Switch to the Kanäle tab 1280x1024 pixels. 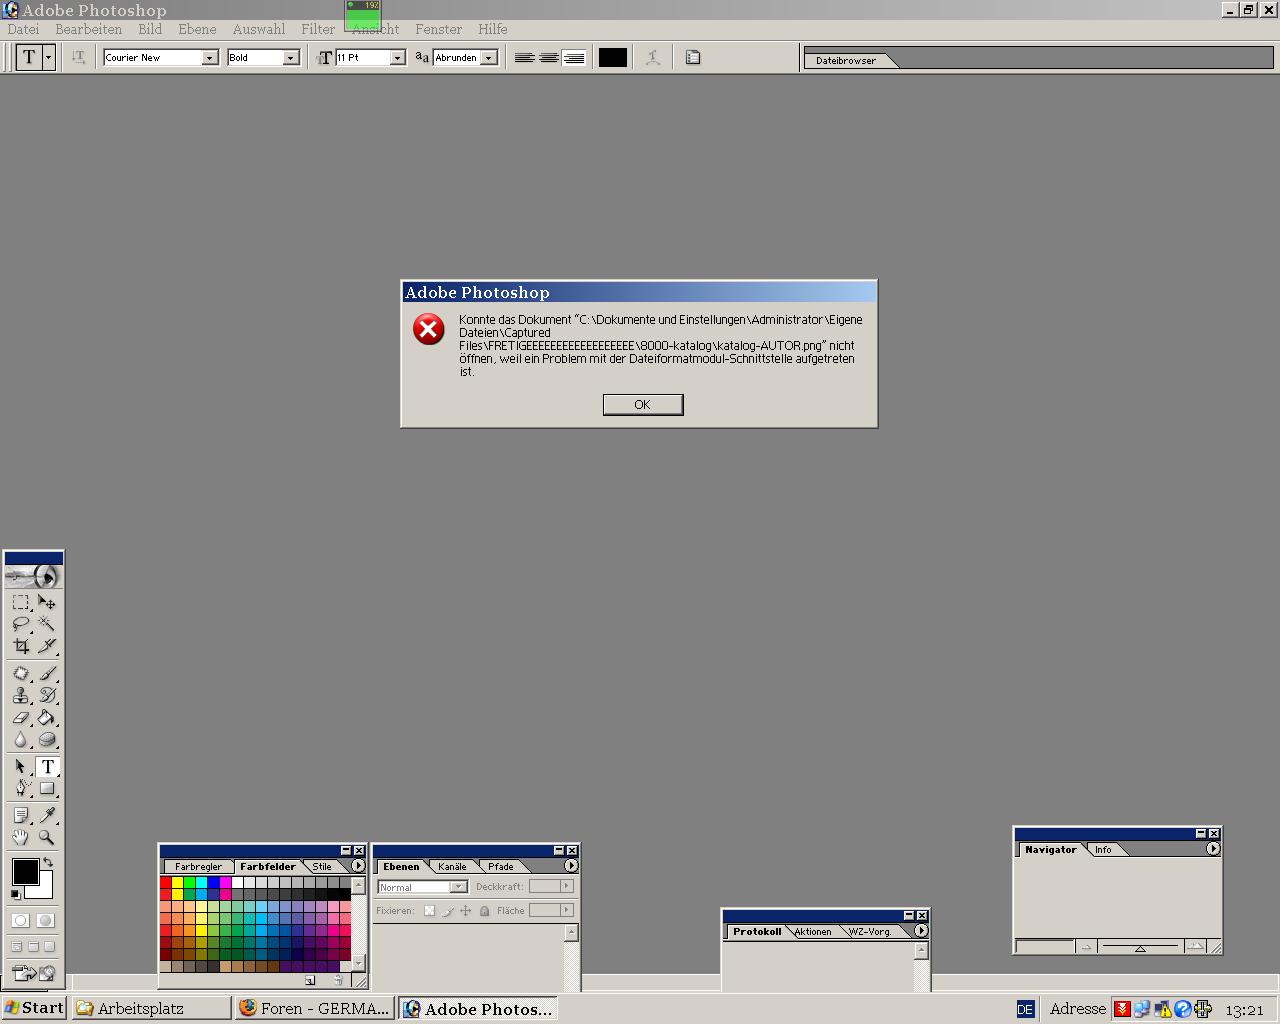tap(452, 867)
